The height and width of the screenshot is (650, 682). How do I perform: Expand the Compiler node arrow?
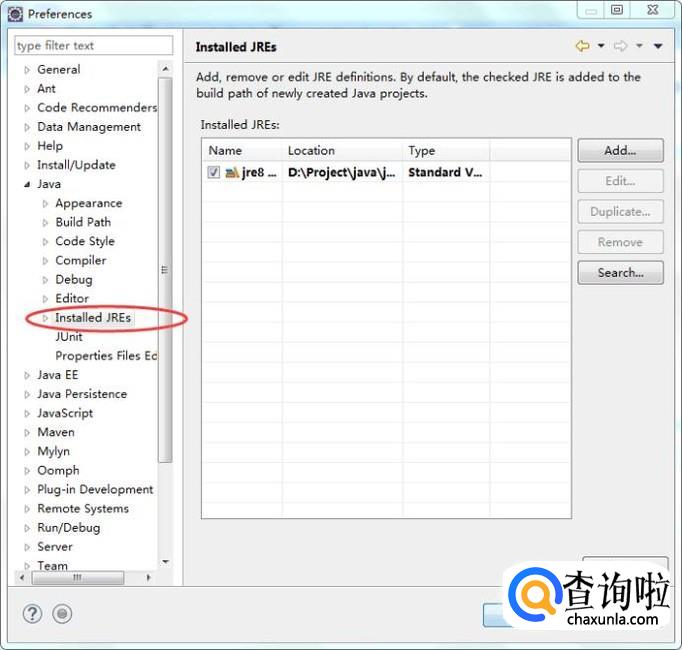(45, 261)
